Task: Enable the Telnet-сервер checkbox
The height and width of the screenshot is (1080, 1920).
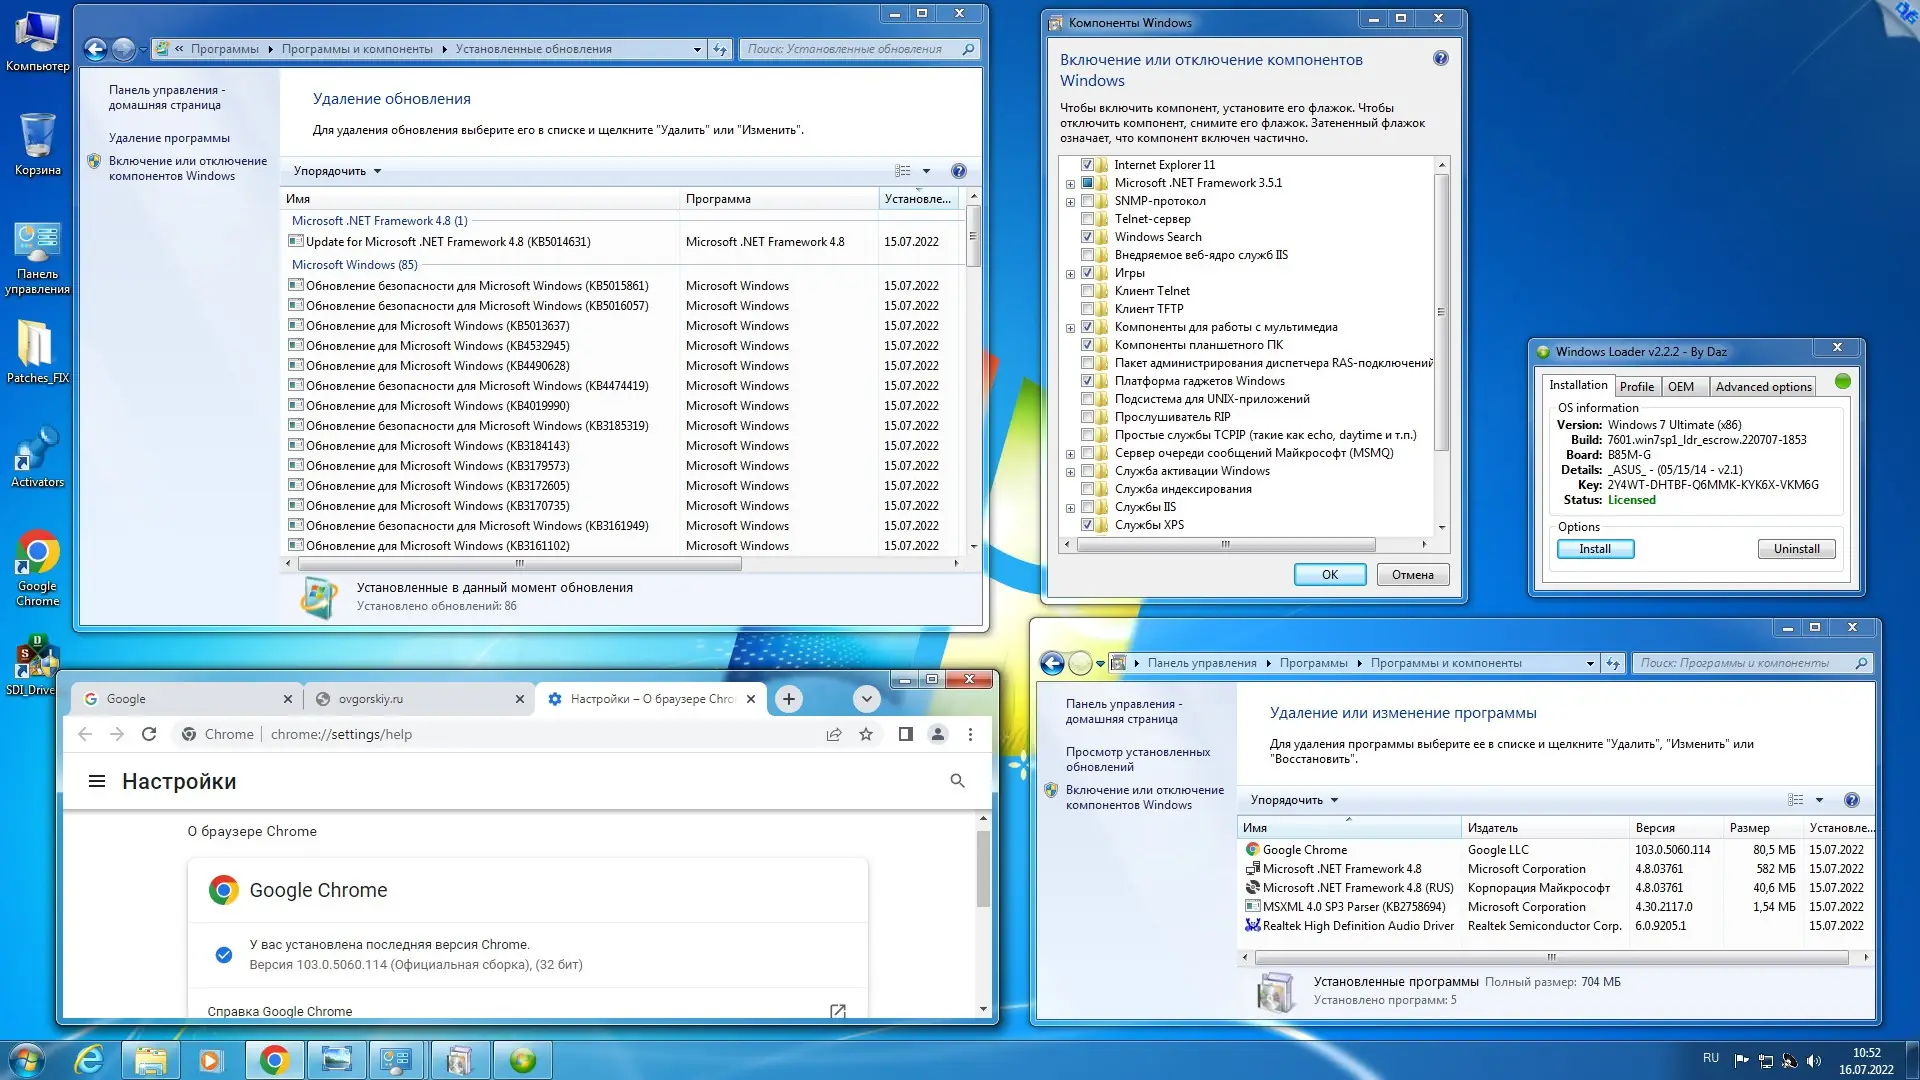Action: (1087, 219)
